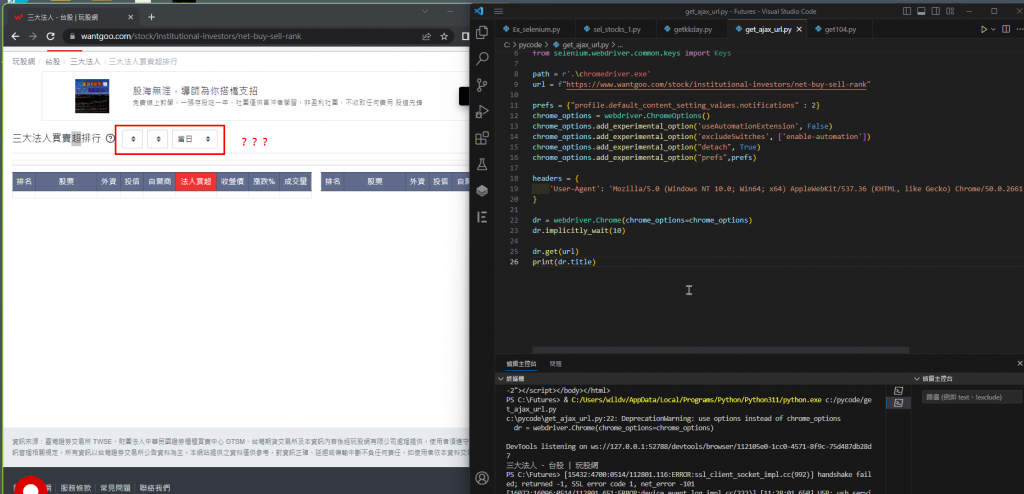Toggle panel layout icon in title bar
Screen dimensions: 1024x494
point(921,11)
